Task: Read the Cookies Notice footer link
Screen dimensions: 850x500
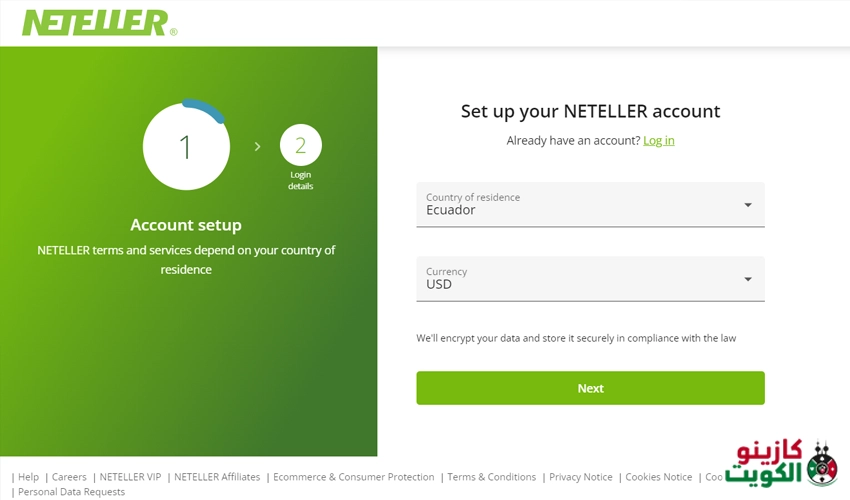Action: click(659, 477)
